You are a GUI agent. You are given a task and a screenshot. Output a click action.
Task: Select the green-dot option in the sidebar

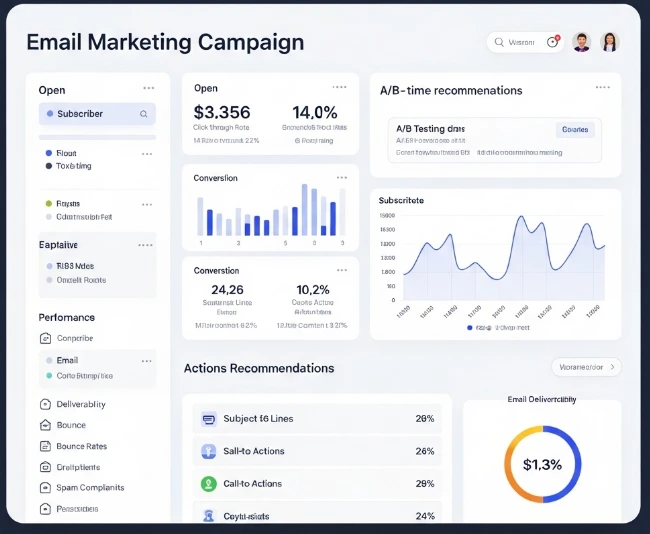click(x=49, y=203)
